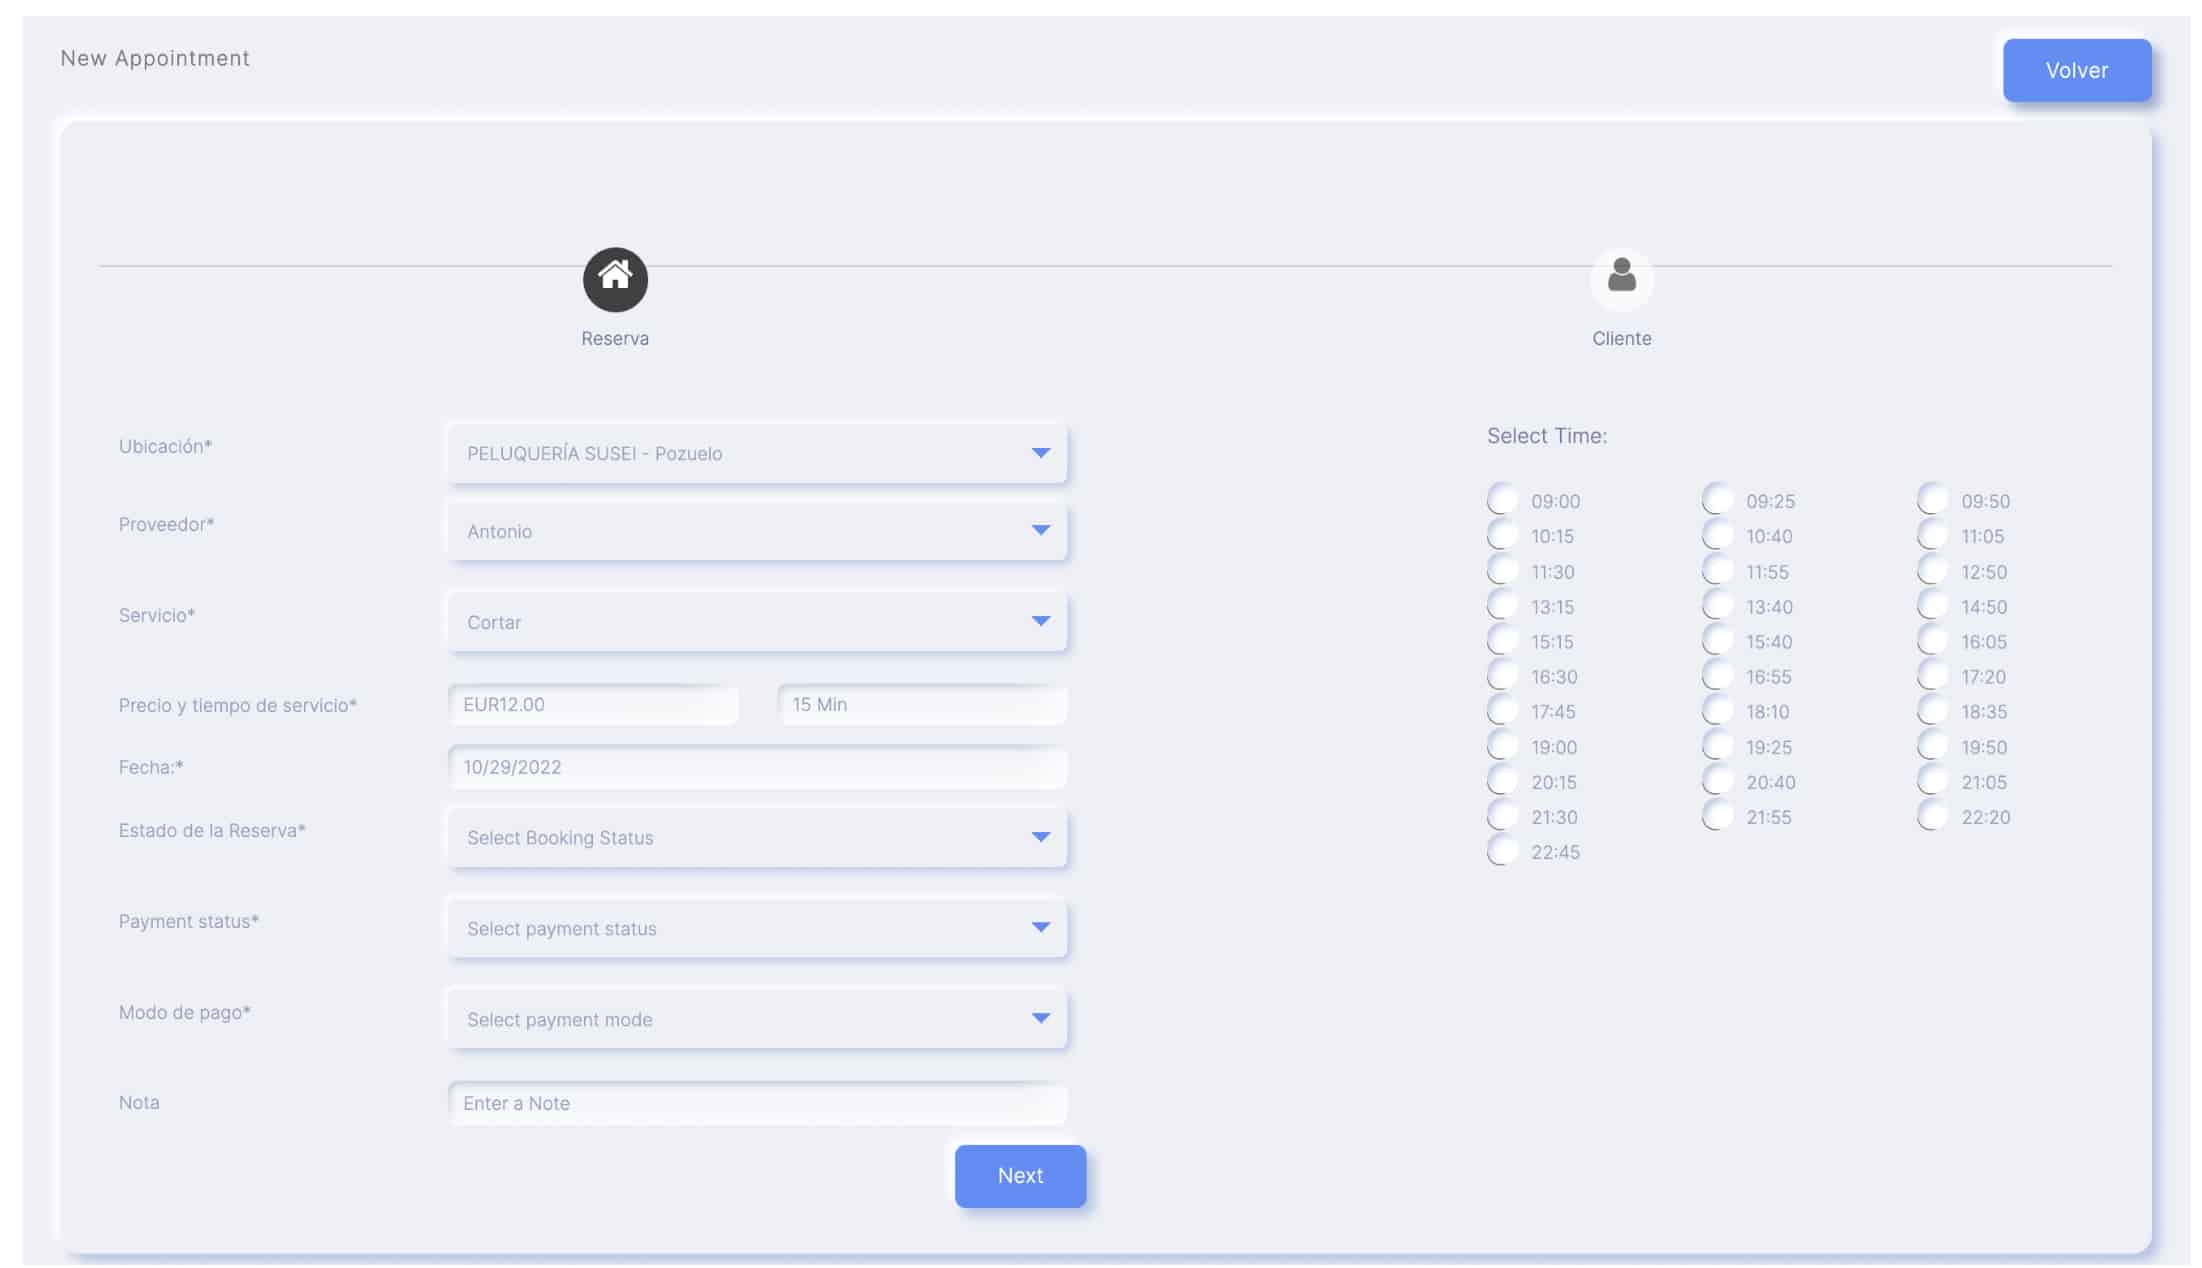Click the 15 Min duration field
Image resolution: width=2202 pixels, height=1268 pixels.
click(x=922, y=704)
